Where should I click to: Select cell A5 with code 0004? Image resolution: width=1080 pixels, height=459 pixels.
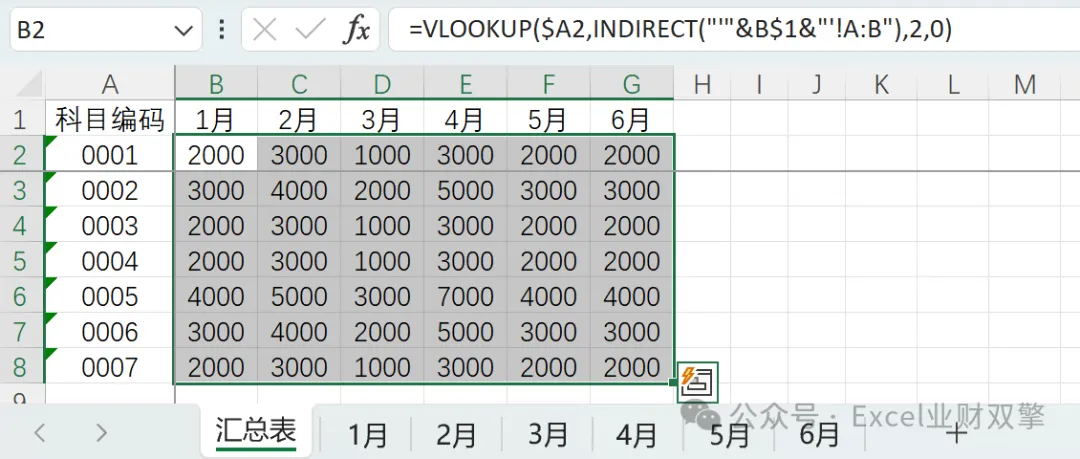110,261
